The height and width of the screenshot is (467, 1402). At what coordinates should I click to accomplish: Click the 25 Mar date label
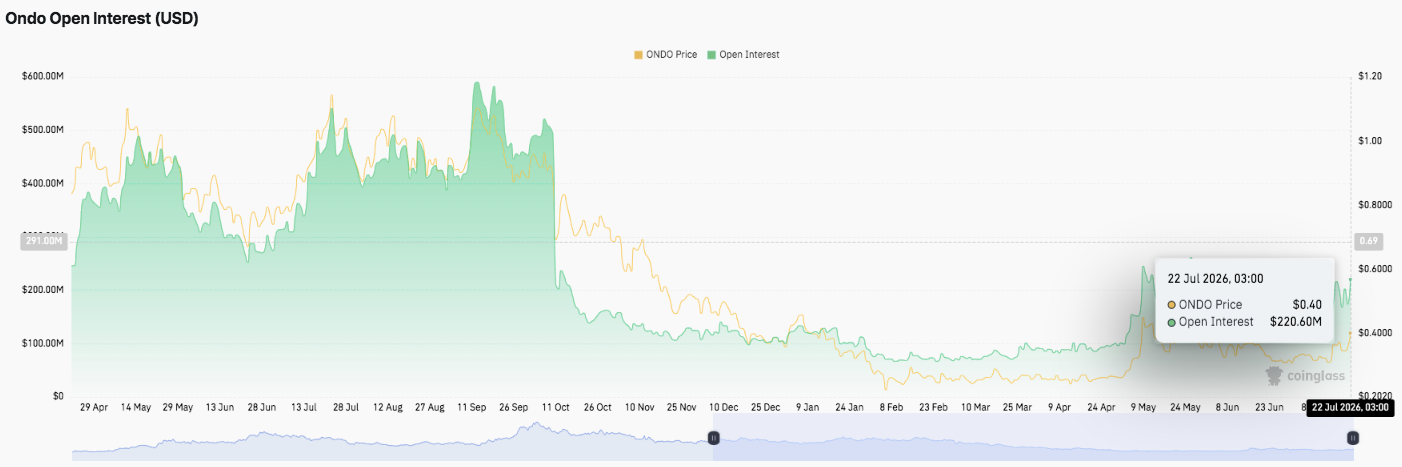[x=1017, y=408]
